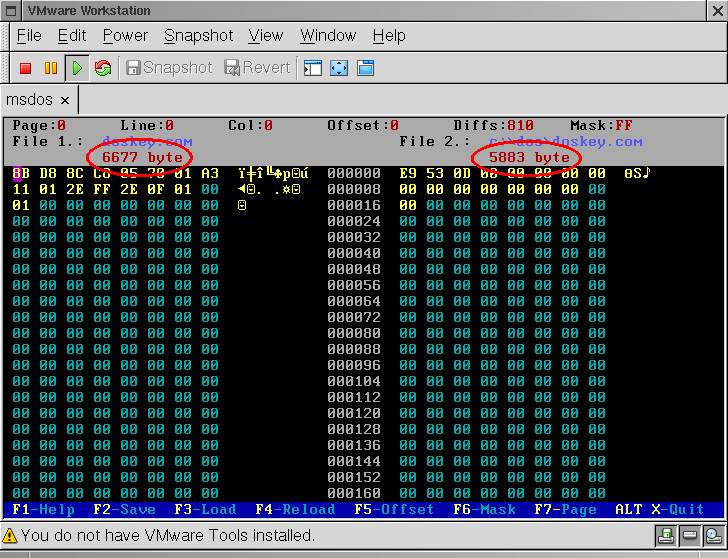Click F6-Mask in the function key bar
This screenshot has height=558, width=728.
[x=484, y=510]
